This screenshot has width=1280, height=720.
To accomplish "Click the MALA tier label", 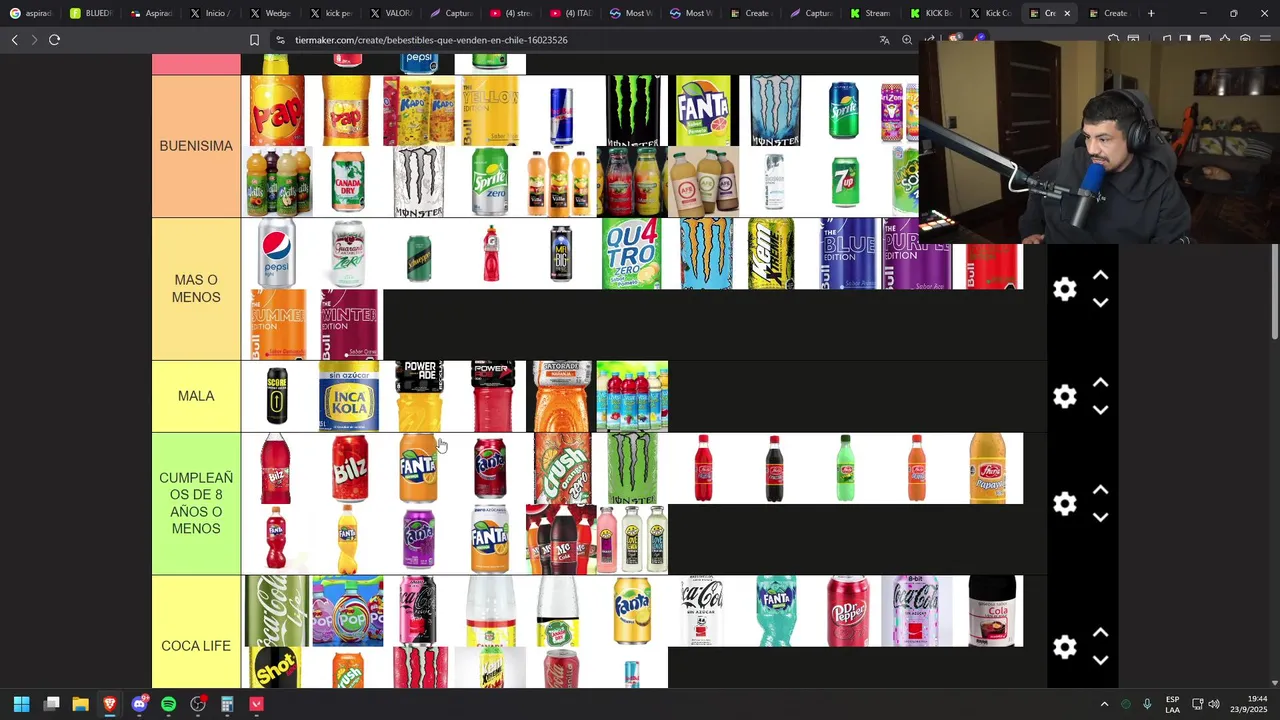I will 196,396.
